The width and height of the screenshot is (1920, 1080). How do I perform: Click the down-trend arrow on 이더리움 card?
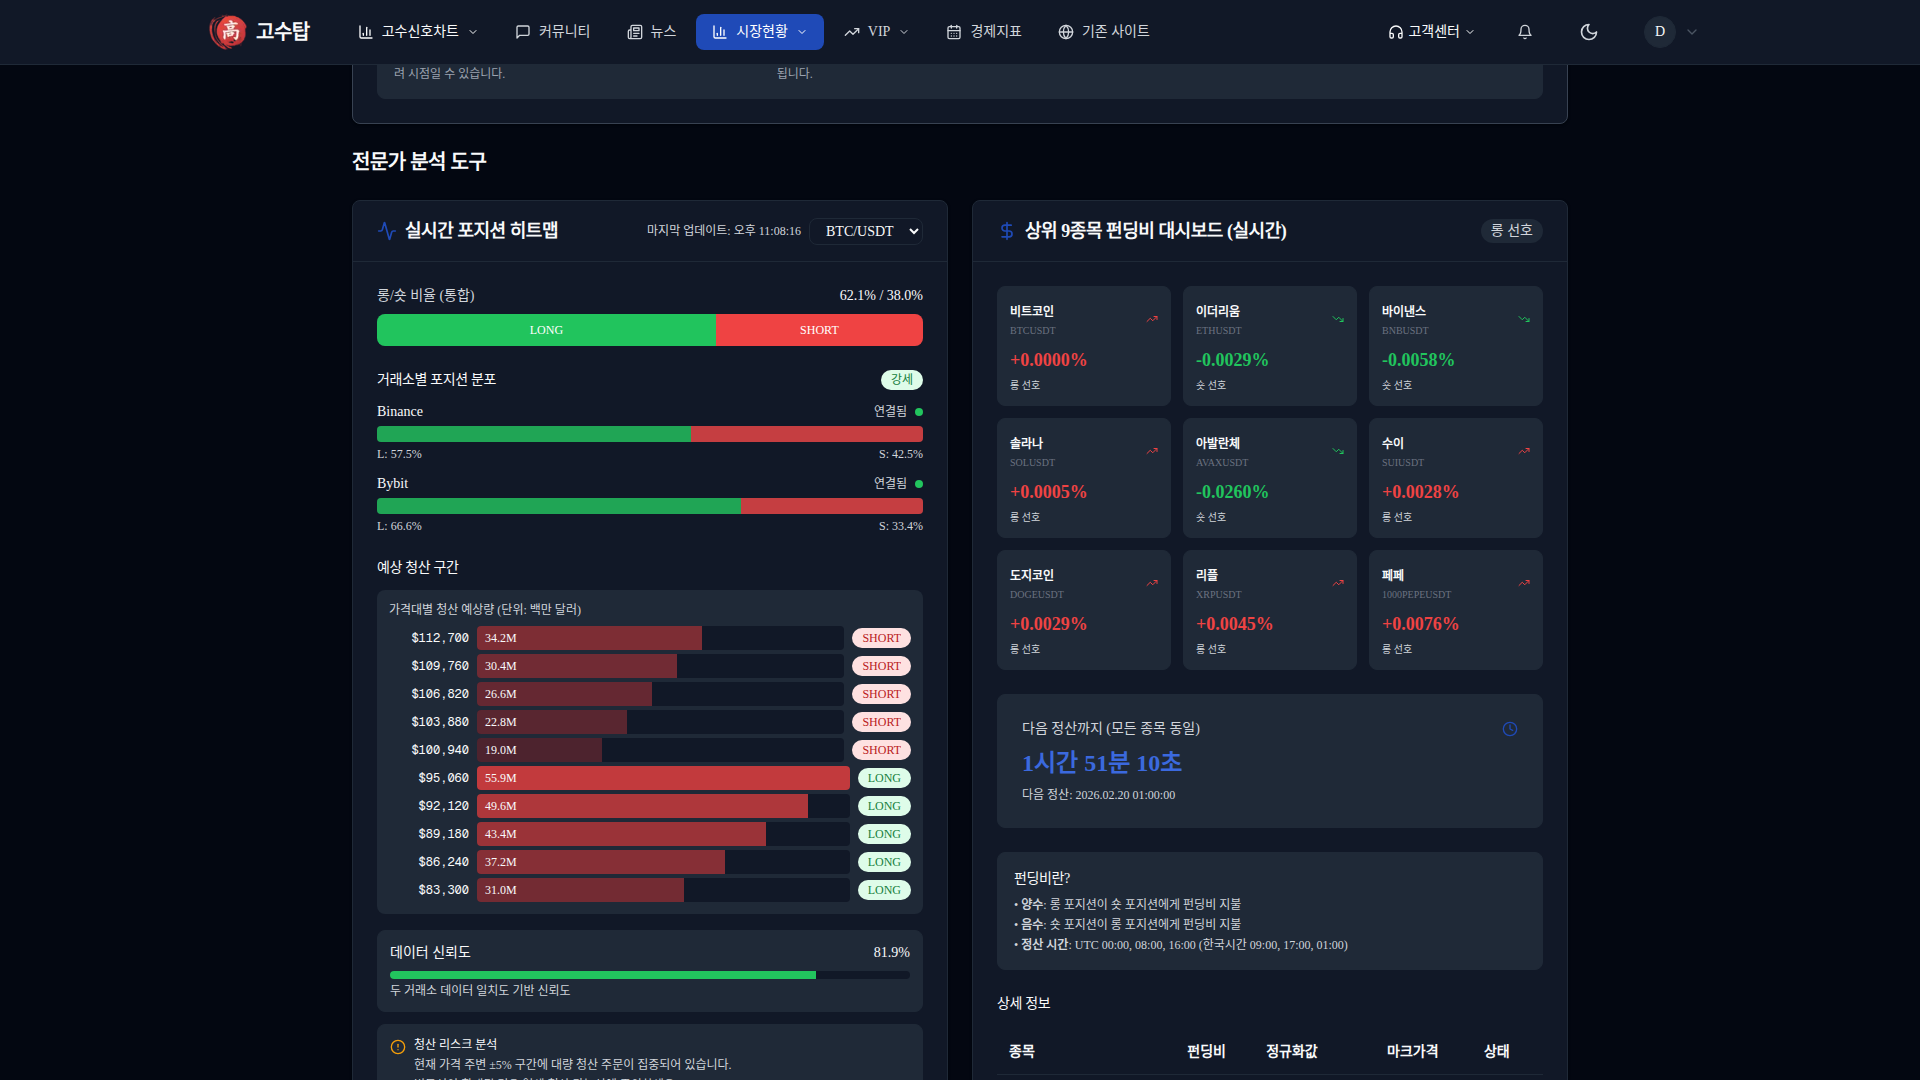click(x=1338, y=319)
